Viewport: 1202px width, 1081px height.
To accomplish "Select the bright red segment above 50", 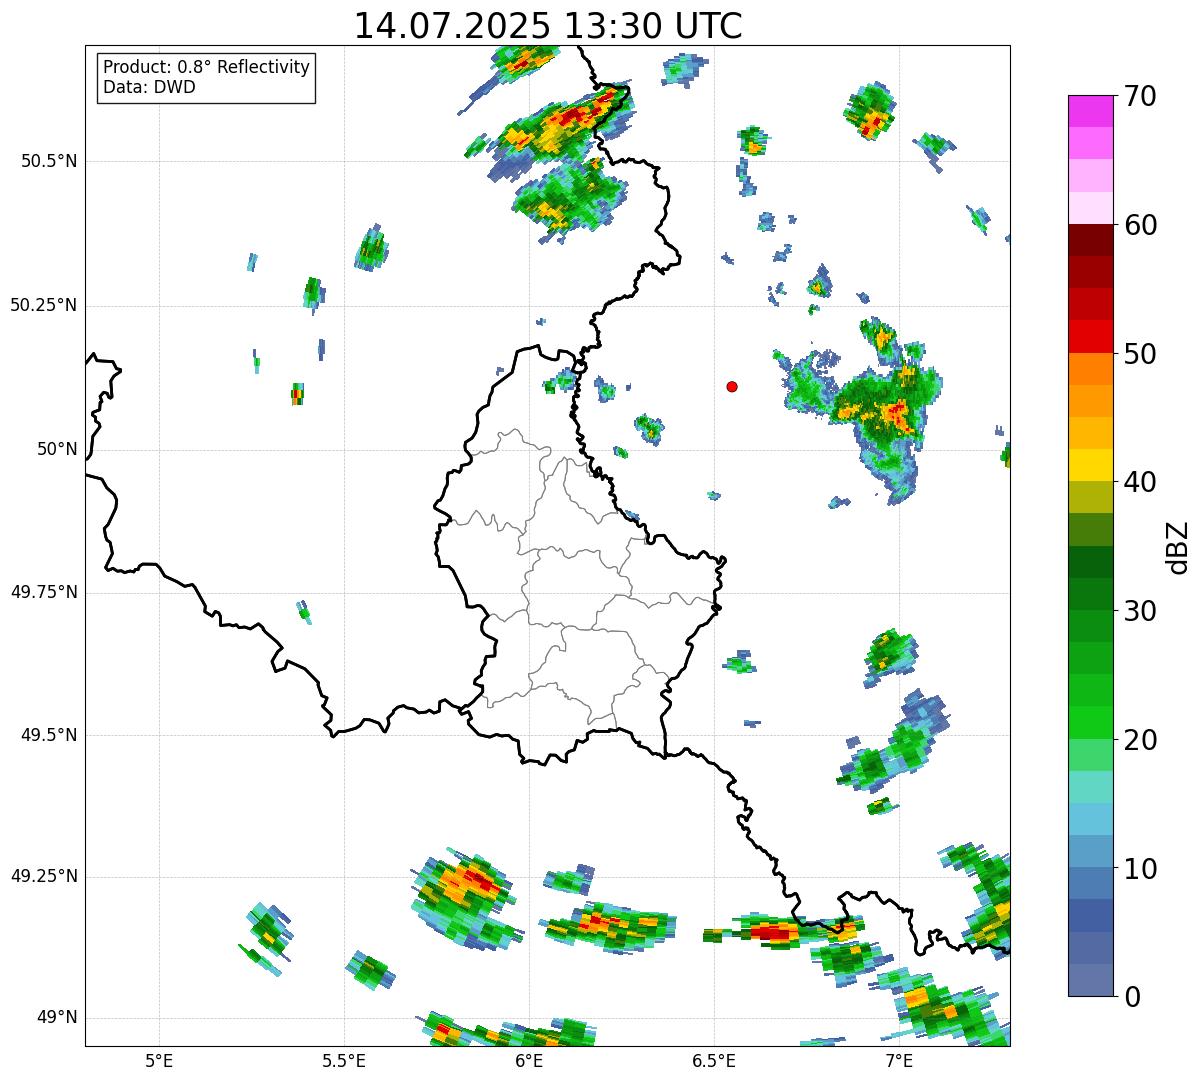I will [x=1090, y=336].
